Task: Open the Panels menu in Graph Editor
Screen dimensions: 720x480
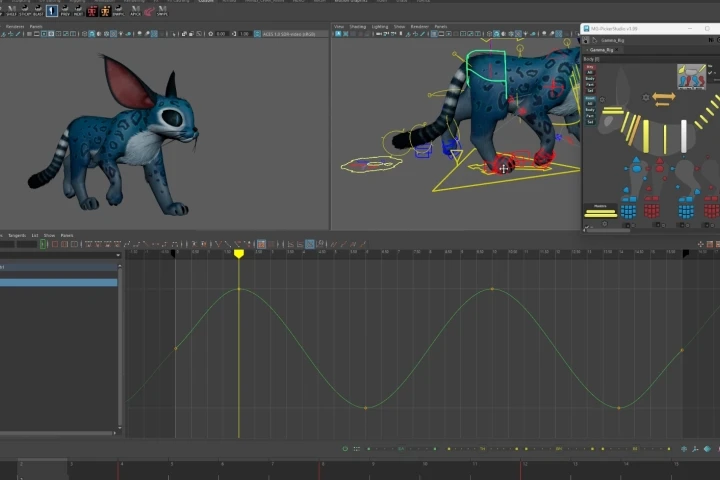Action: click(67, 235)
